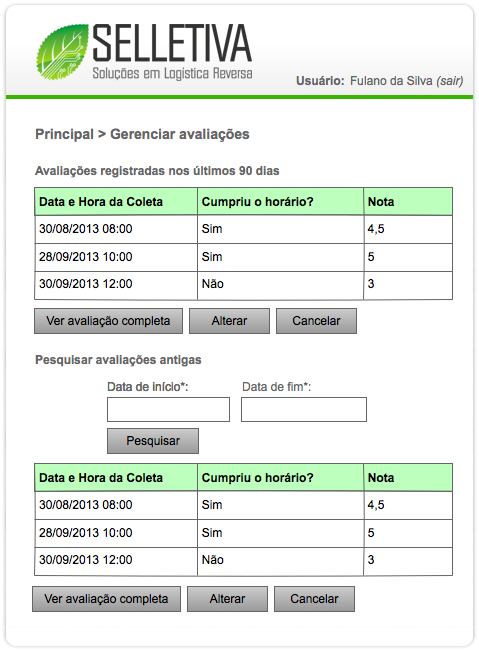Click the Data de fim input field
The height and width of the screenshot is (650, 479).
(x=304, y=410)
